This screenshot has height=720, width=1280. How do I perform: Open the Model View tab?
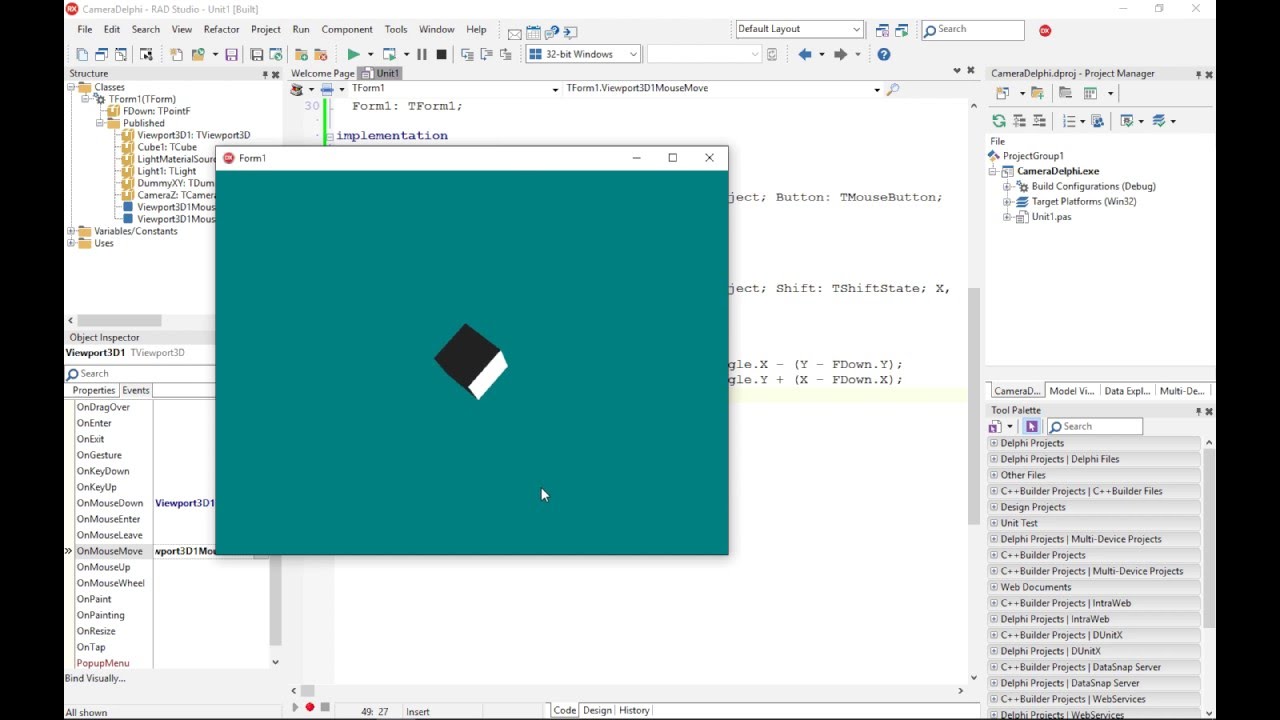[1071, 391]
